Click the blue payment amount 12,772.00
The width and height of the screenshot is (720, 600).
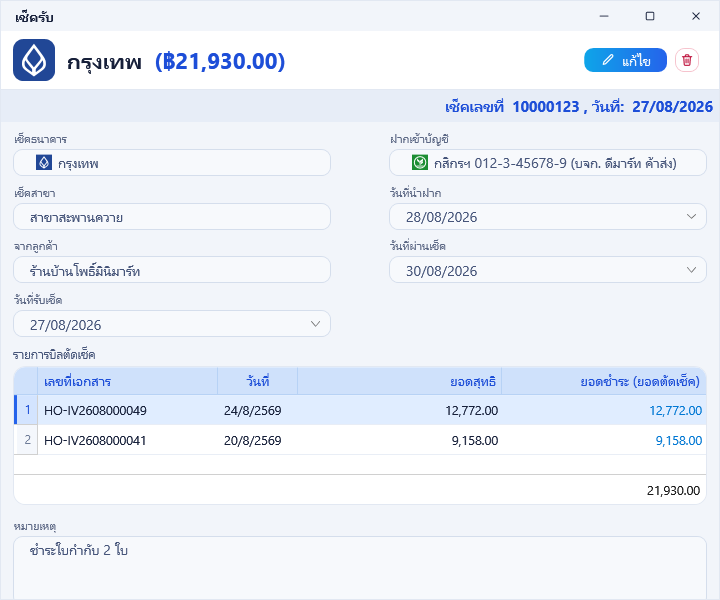pos(675,410)
